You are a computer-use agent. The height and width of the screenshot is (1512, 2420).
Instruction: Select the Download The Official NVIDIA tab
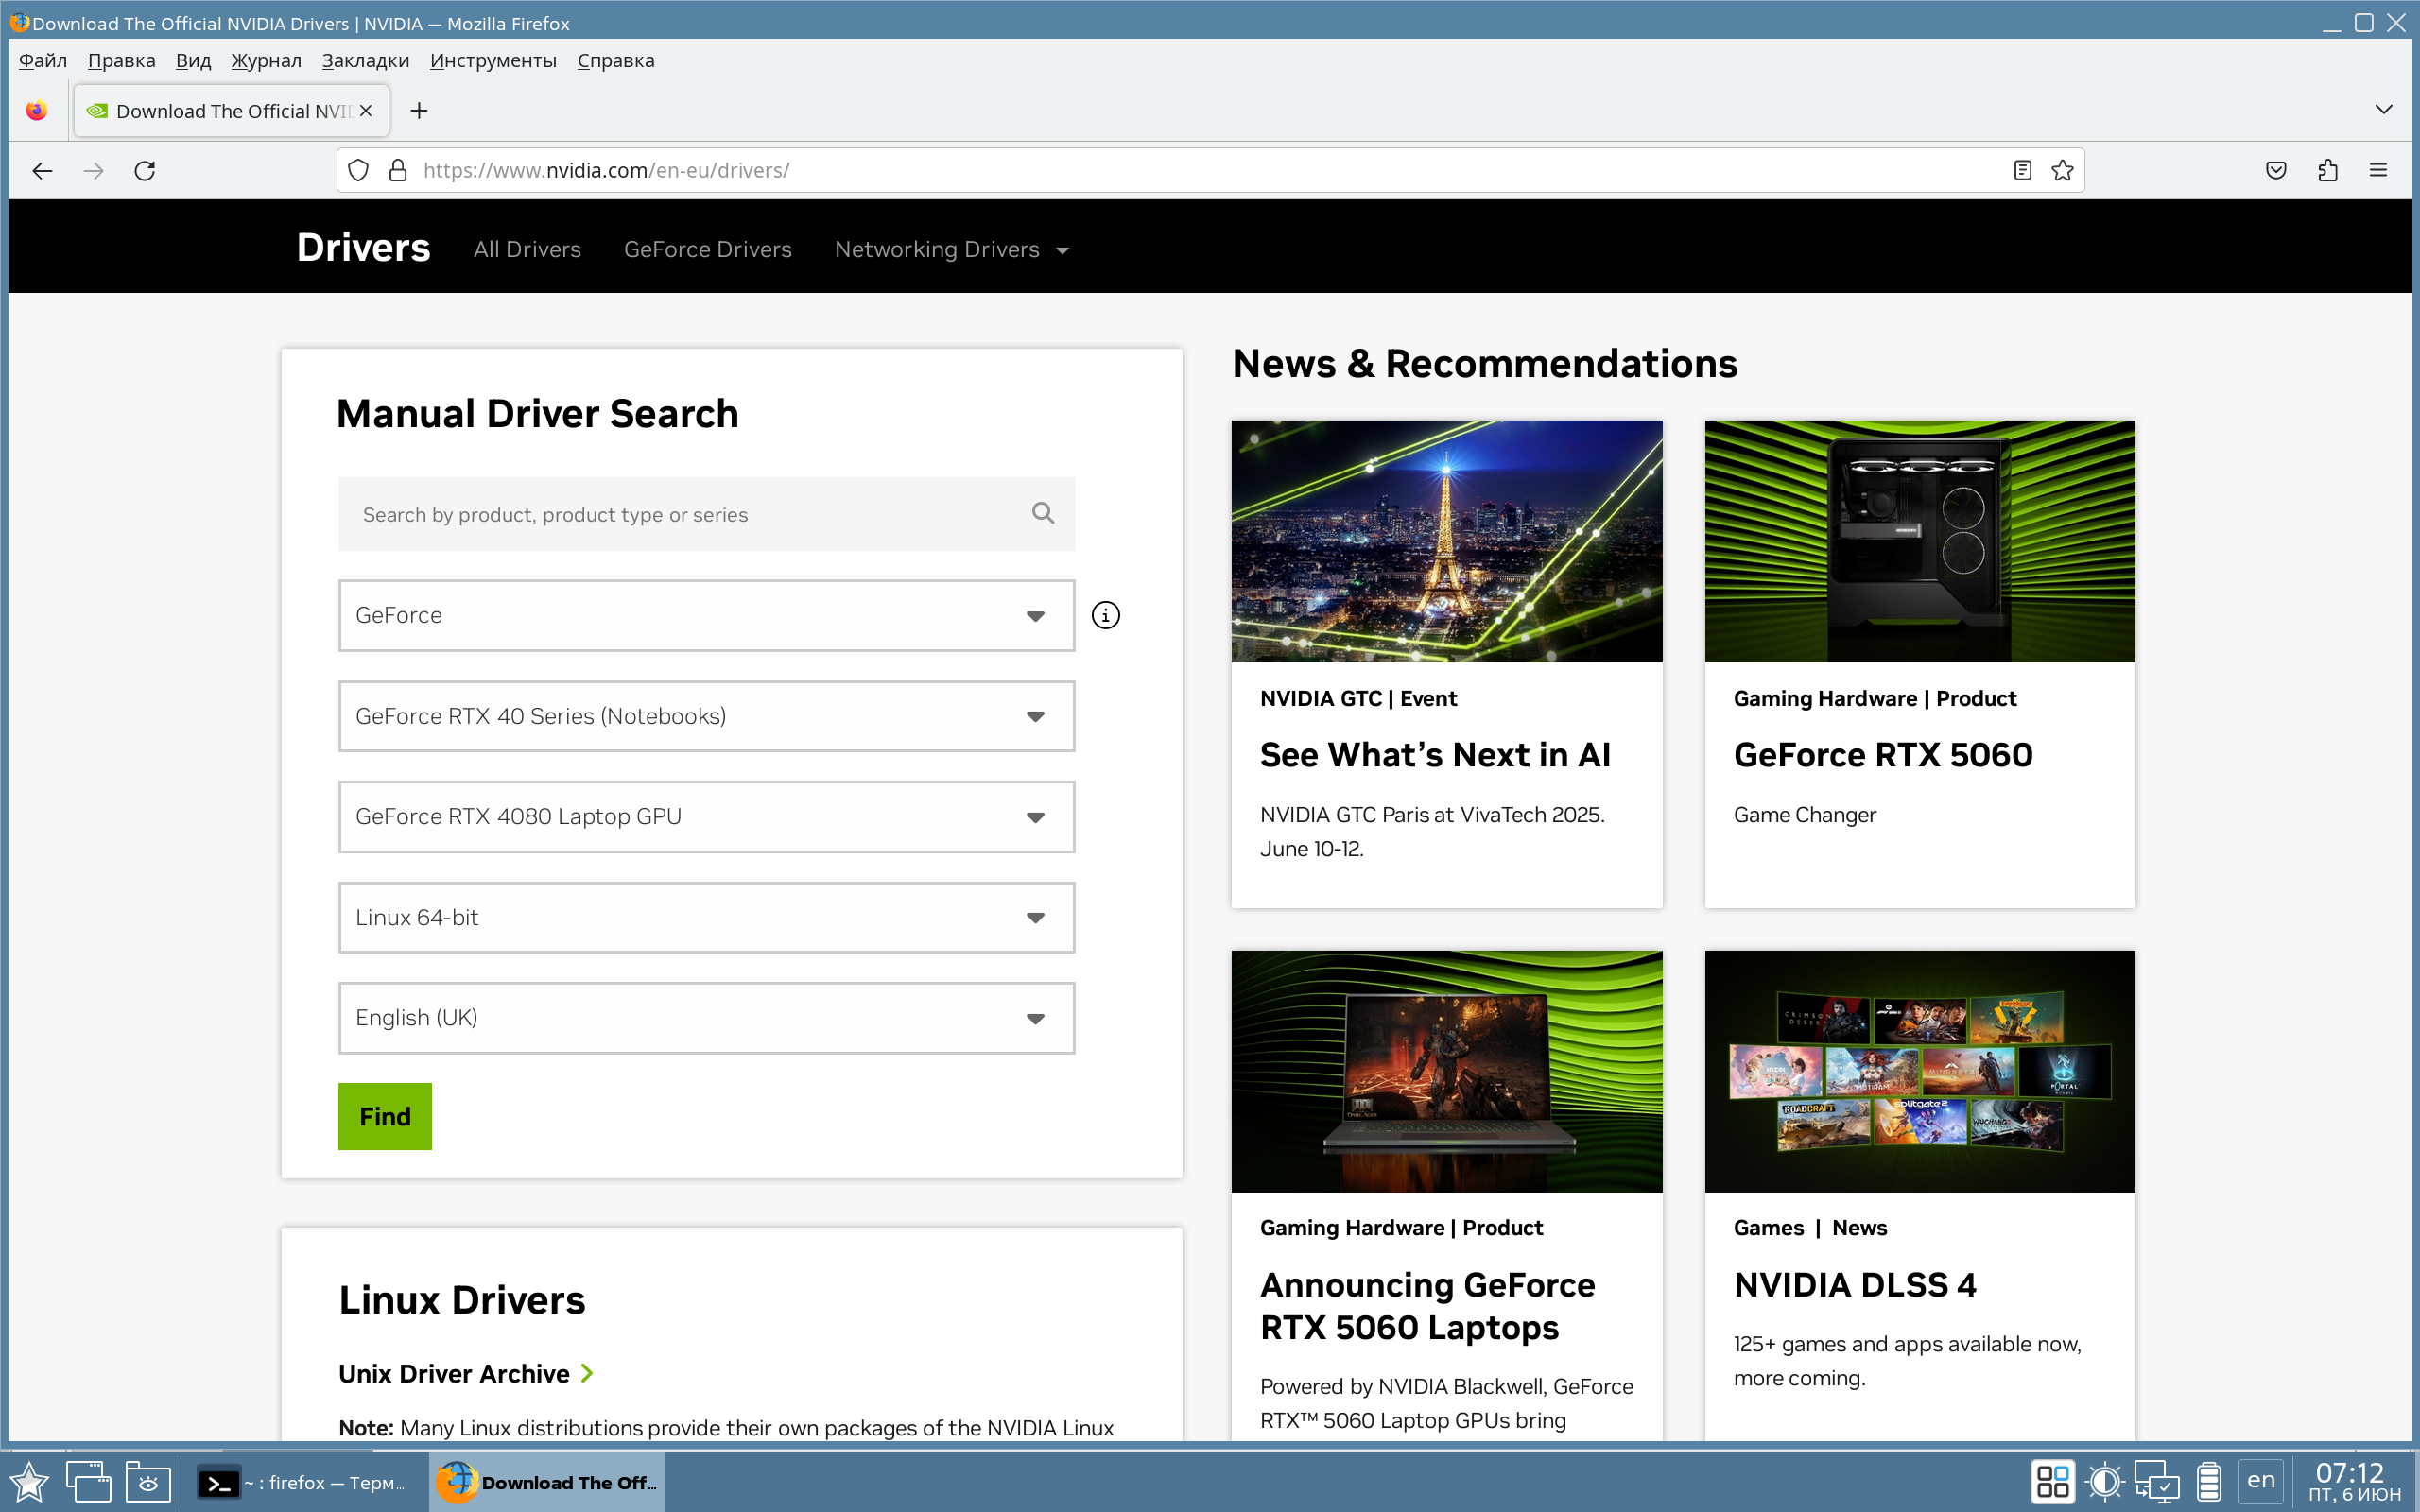[231, 111]
